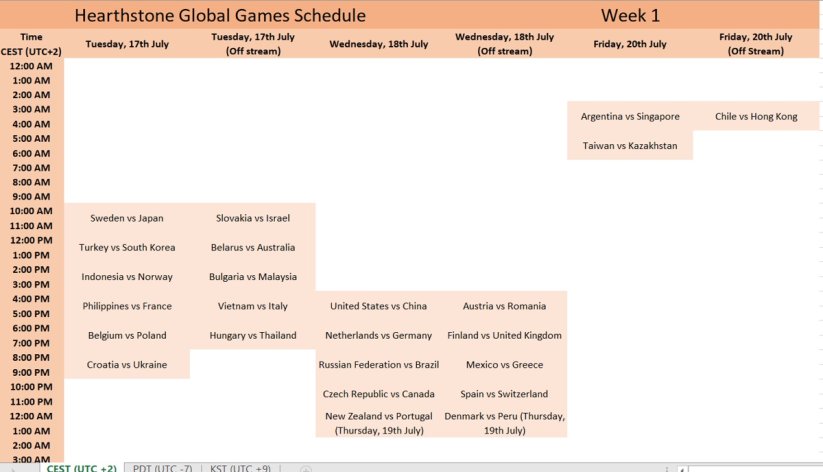
Task: Select the Mexico vs Greece cell
Action: pos(504,364)
